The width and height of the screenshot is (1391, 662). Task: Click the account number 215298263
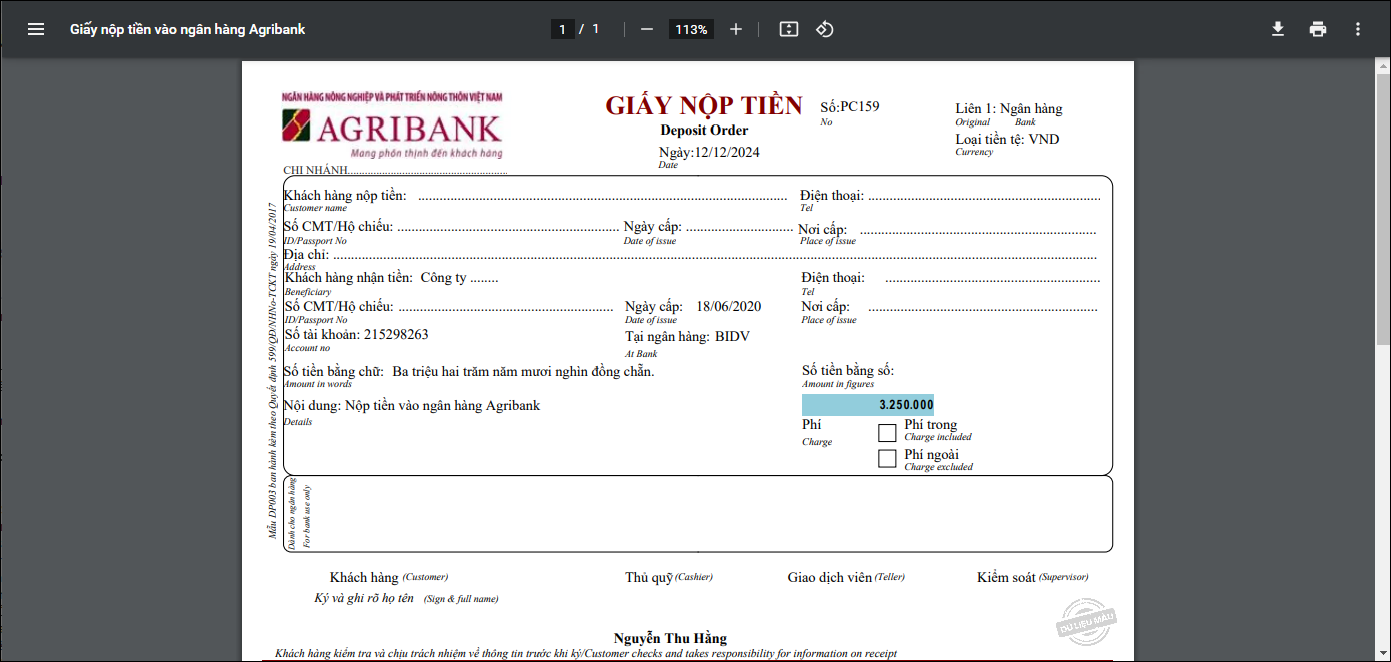click(396, 335)
